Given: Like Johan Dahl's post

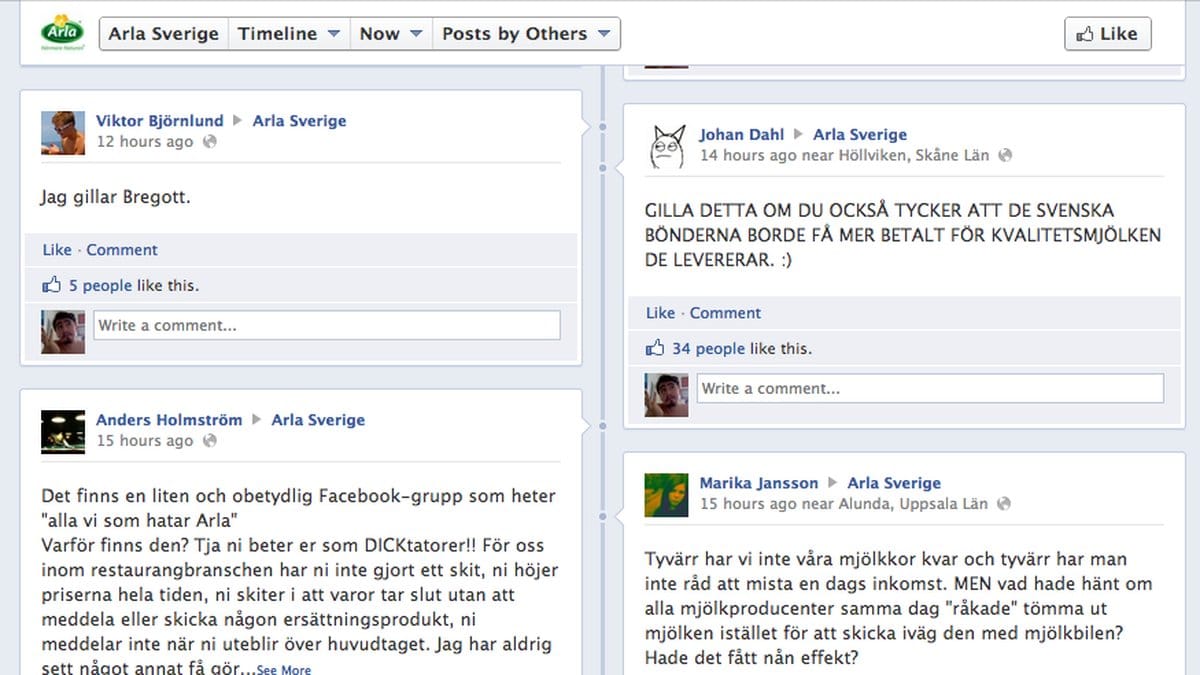Looking at the screenshot, I should coord(661,313).
